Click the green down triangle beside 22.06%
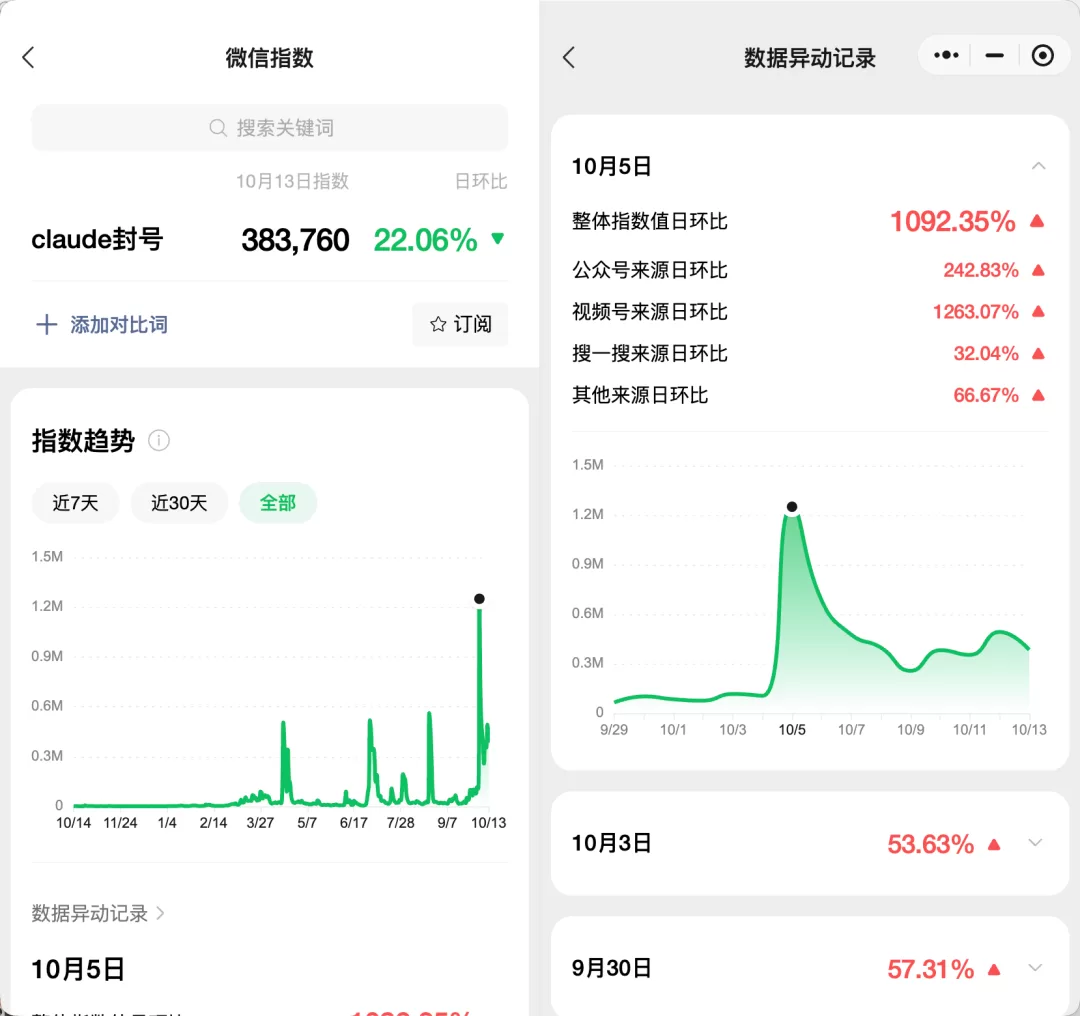The width and height of the screenshot is (1080, 1016). (x=498, y=239)
